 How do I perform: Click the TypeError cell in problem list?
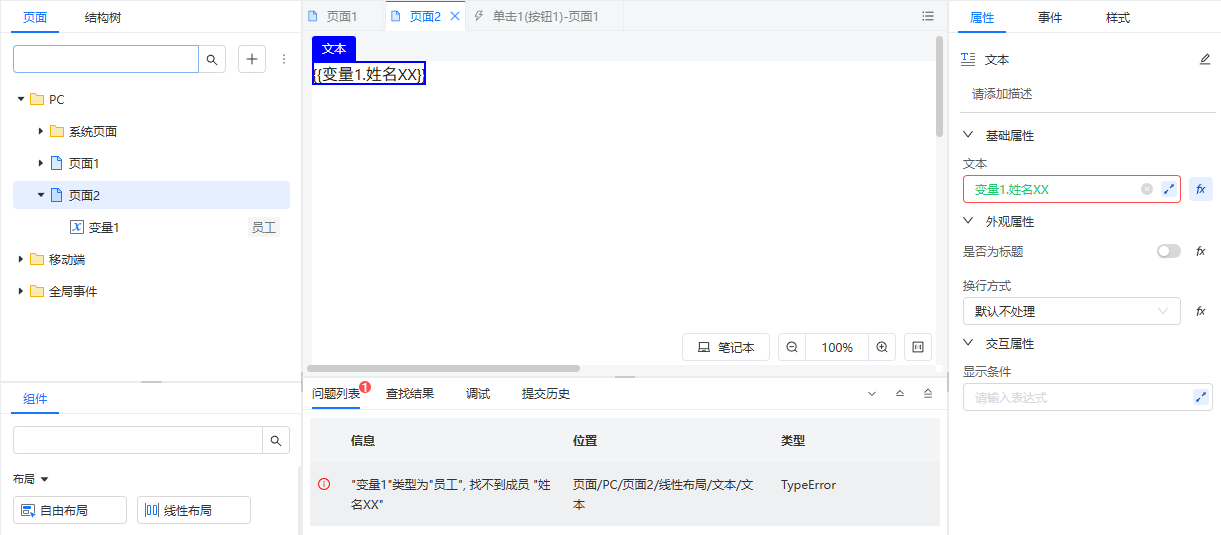[x=808, y=485]
